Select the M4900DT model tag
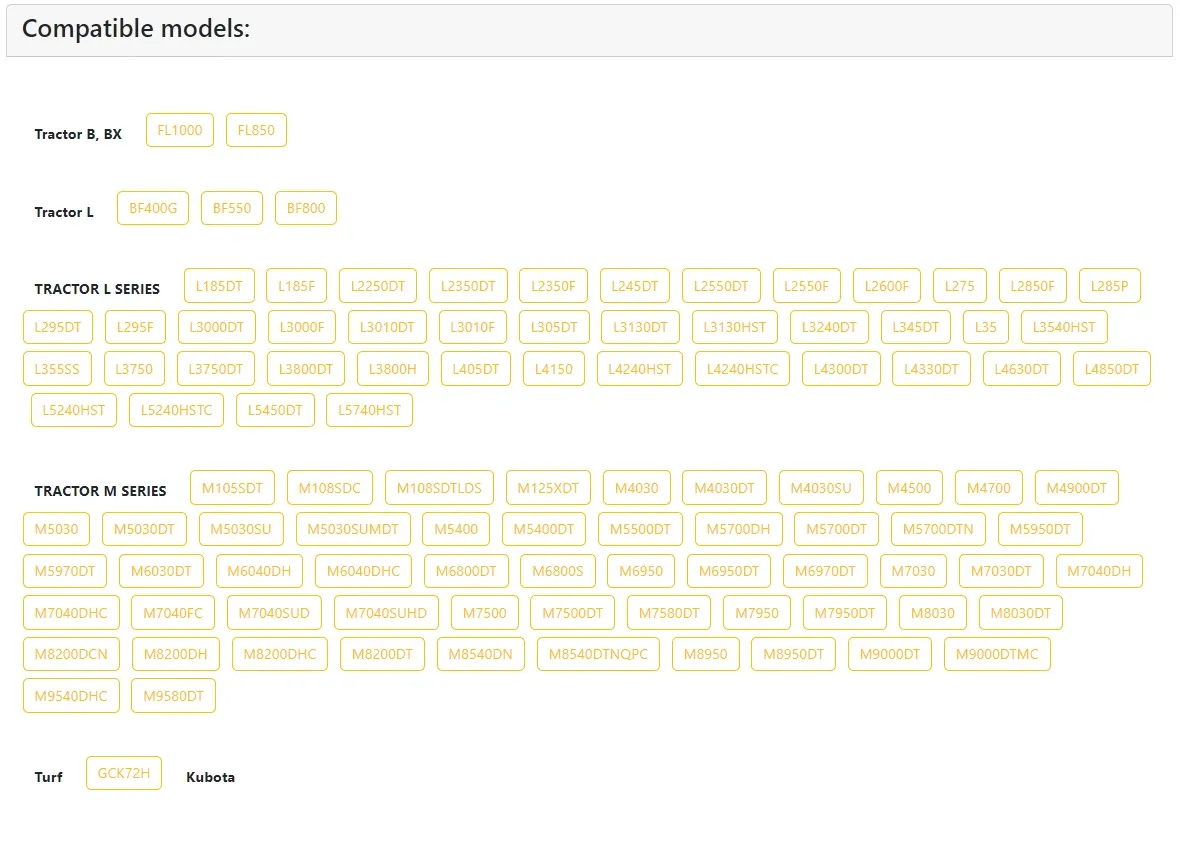Viewport: 1180px width, 864px height. coord(1077,488)
